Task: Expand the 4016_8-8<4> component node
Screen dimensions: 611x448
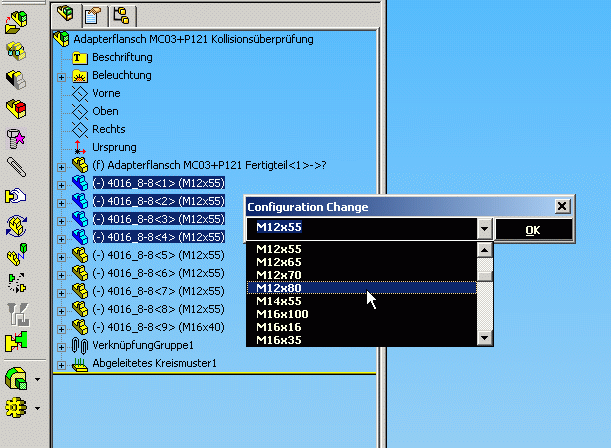Action: pyautogui.click(x=61, y=239)
